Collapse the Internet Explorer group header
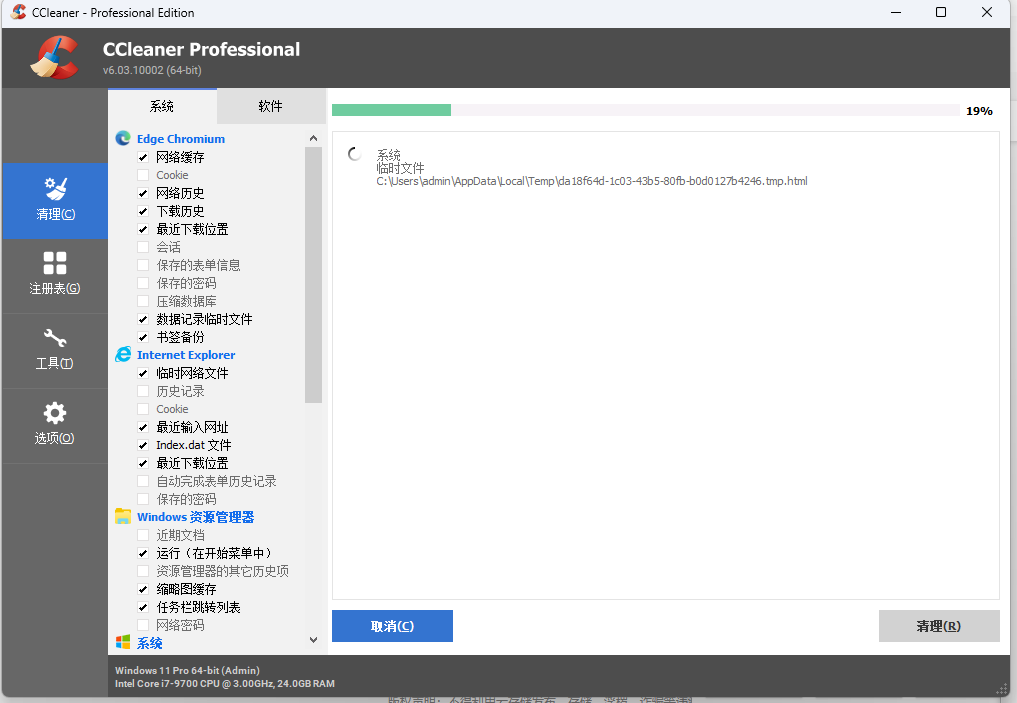This screenshot has width=1017, height=703. pyautogui.click(x=186, y=355)
